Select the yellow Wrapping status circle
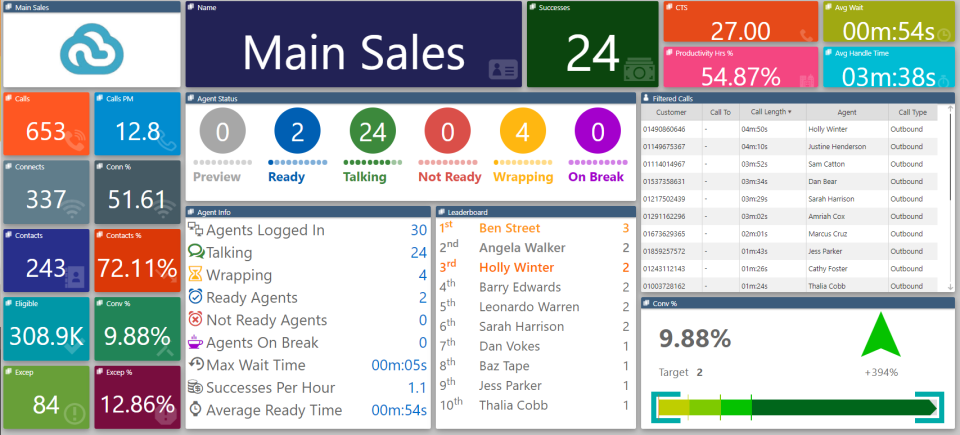The width and height of the screenshot is (960, 435). pos(523,132)
